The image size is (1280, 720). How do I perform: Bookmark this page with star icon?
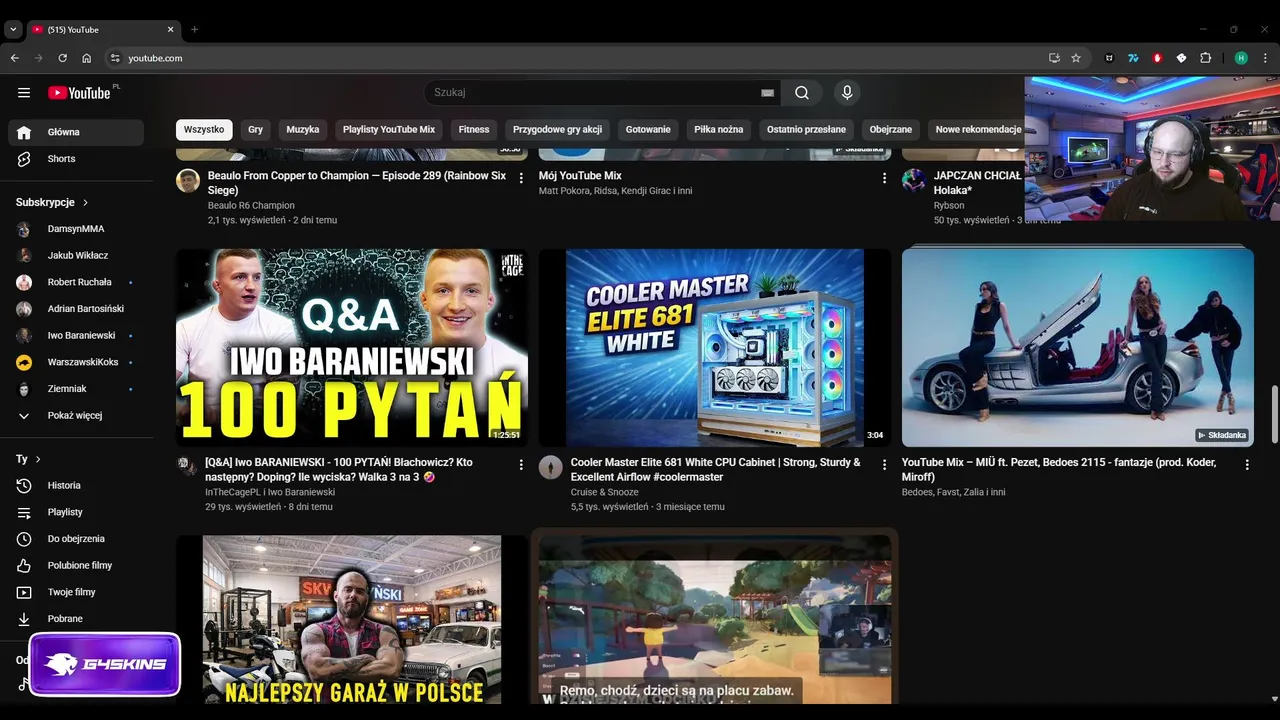click(x=1076, y=58)
